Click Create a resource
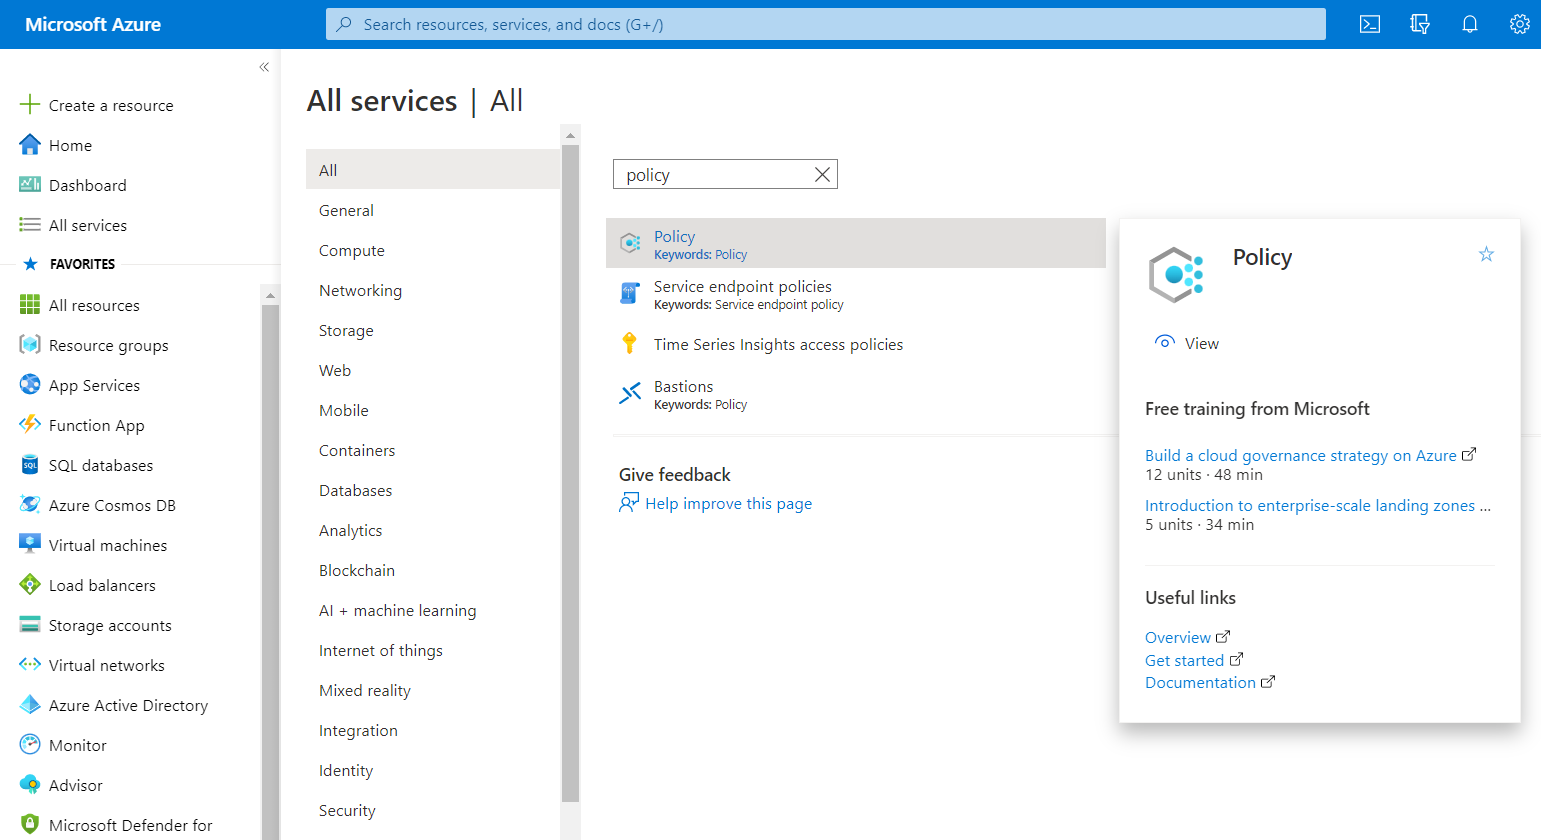This screenshot has width=1541, height=840. click(x=110, y=105)
